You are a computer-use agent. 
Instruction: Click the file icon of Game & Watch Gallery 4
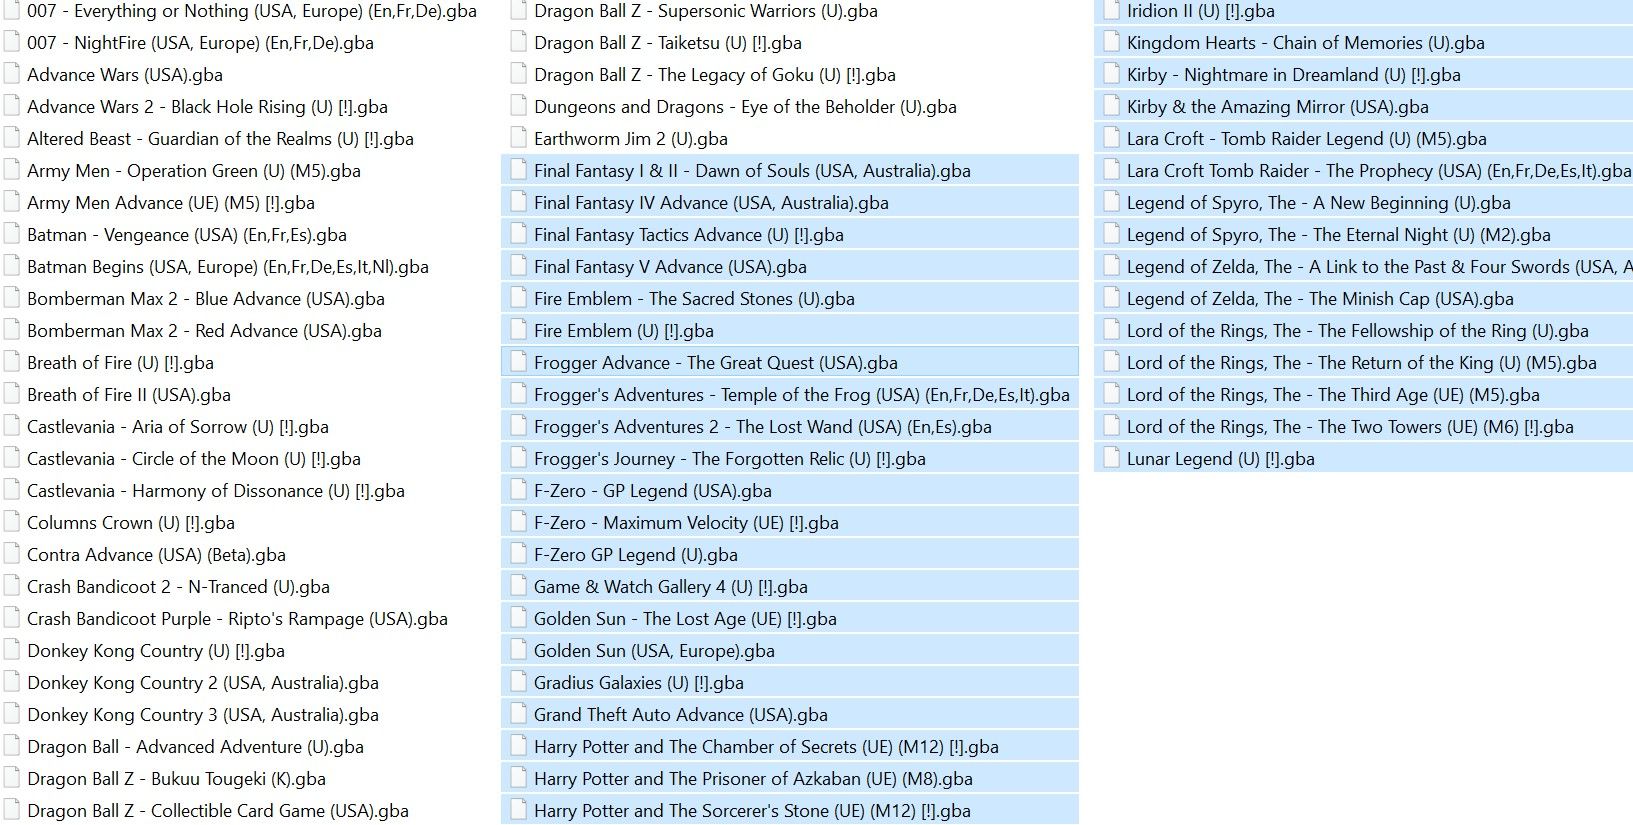(x=518, y=586)
